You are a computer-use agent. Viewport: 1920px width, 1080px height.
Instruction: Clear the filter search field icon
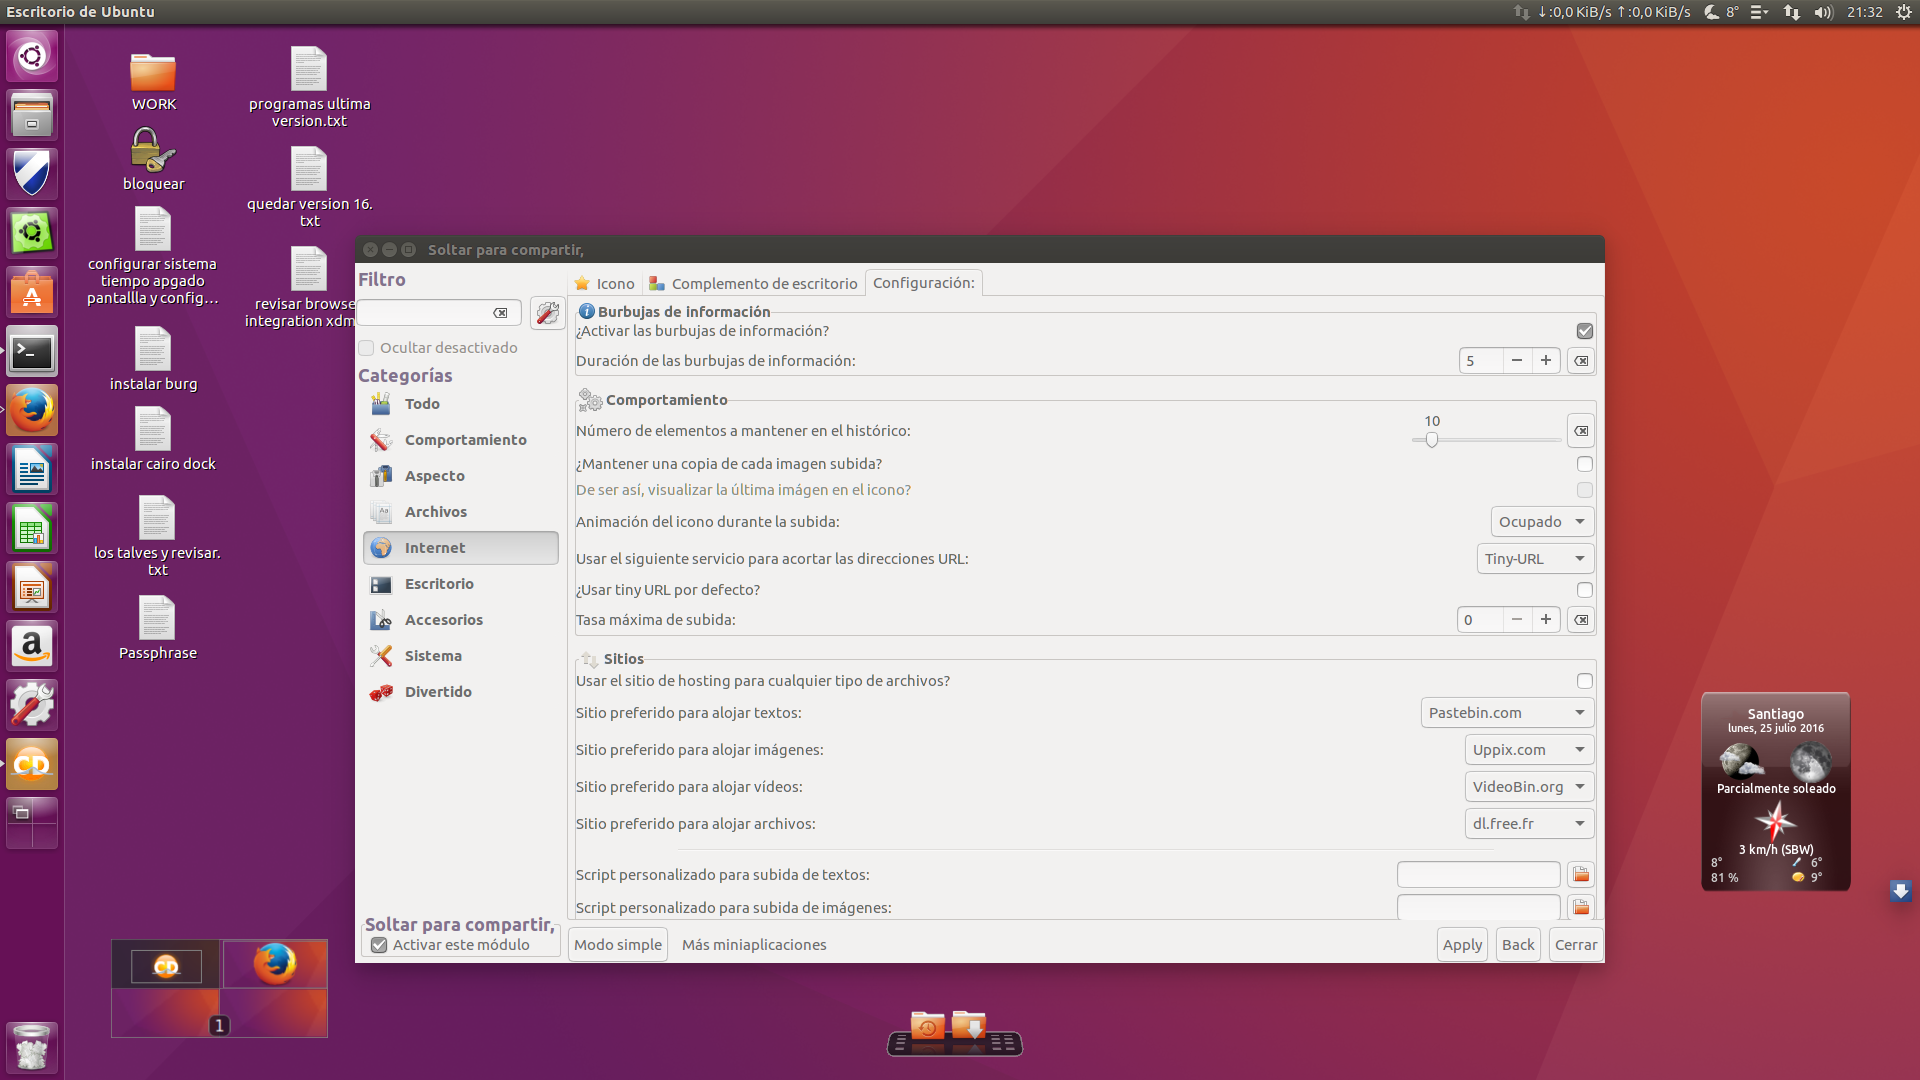point(500,313)
